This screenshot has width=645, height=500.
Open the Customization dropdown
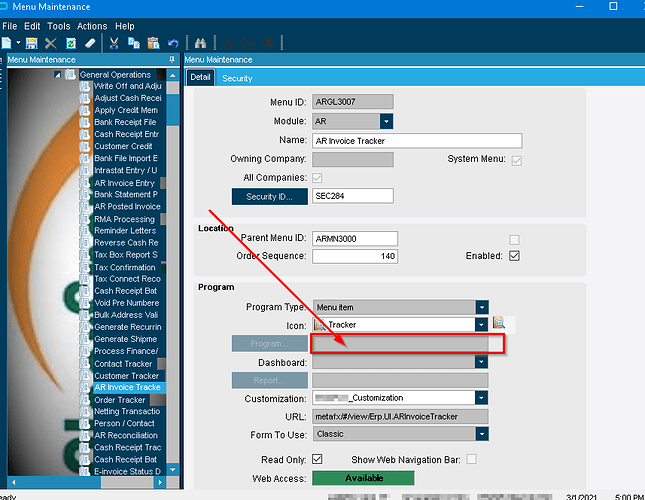click(x=481, y=398)
